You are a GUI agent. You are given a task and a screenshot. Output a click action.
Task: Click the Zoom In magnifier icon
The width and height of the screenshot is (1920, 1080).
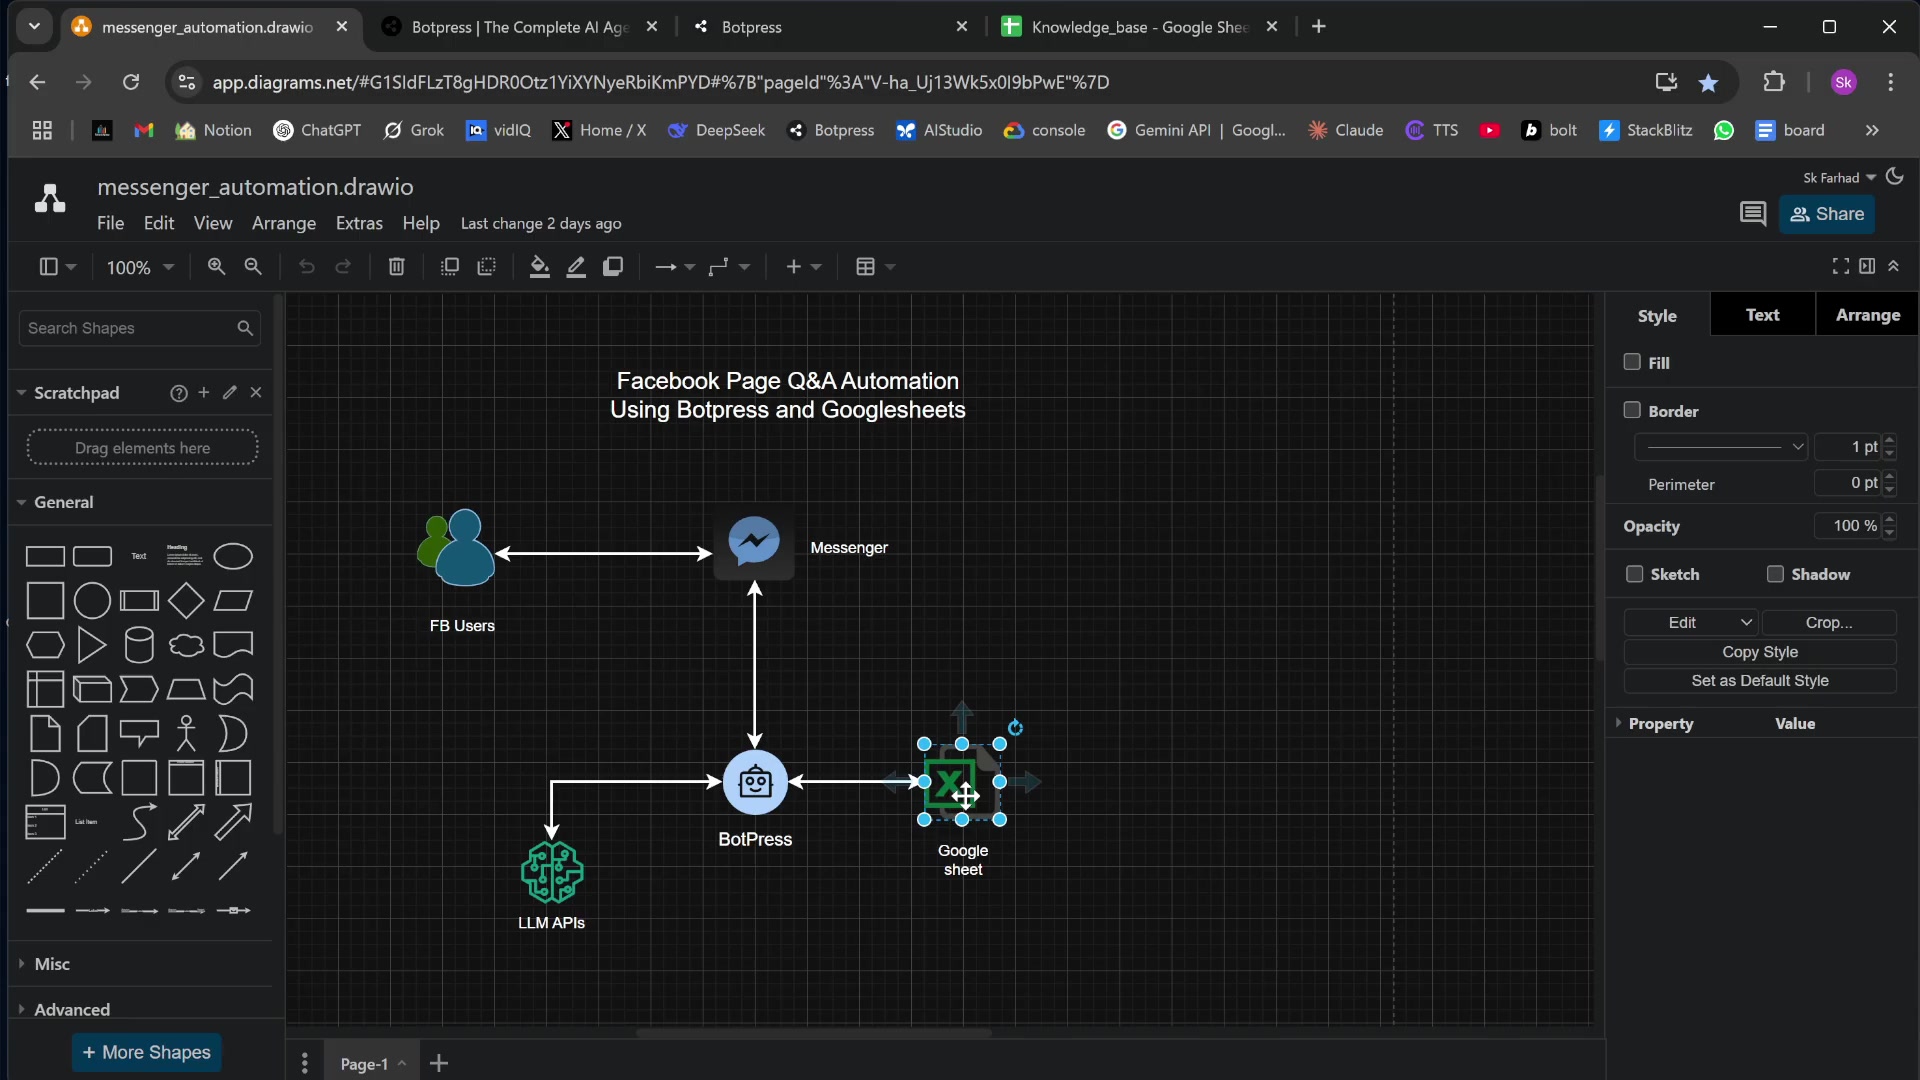(x=216, y=267)
